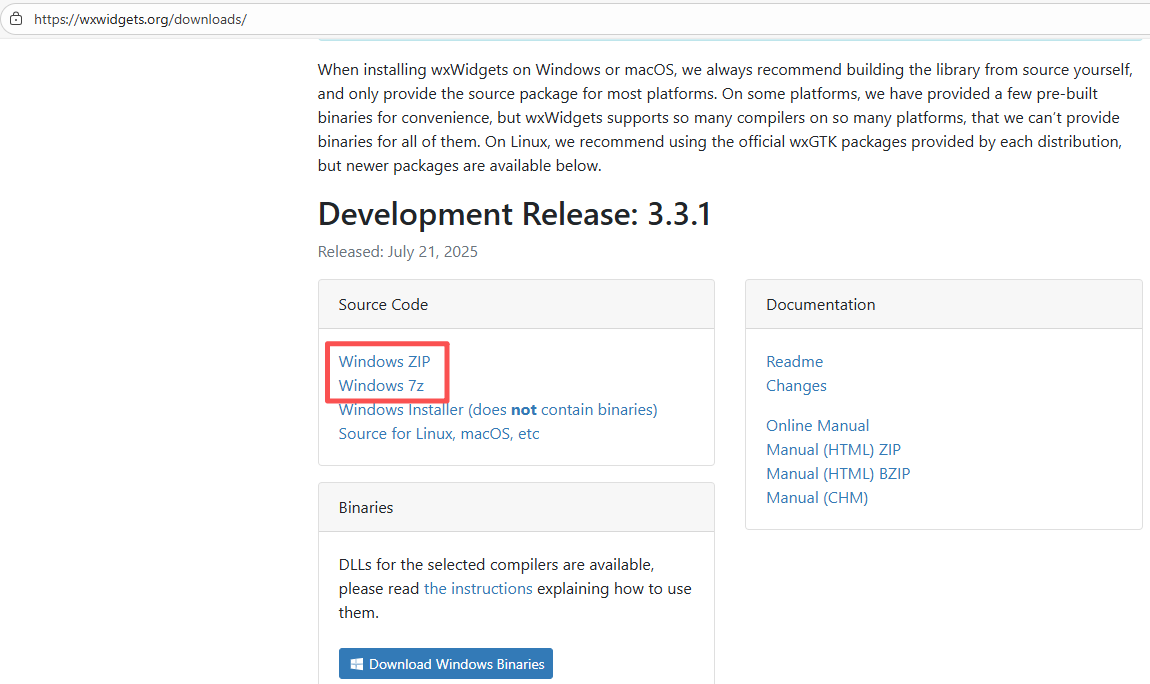Click Download Windows Binaries button
Image resolution: width=1150 pixels, height=684 pixels.
point(446,663)
